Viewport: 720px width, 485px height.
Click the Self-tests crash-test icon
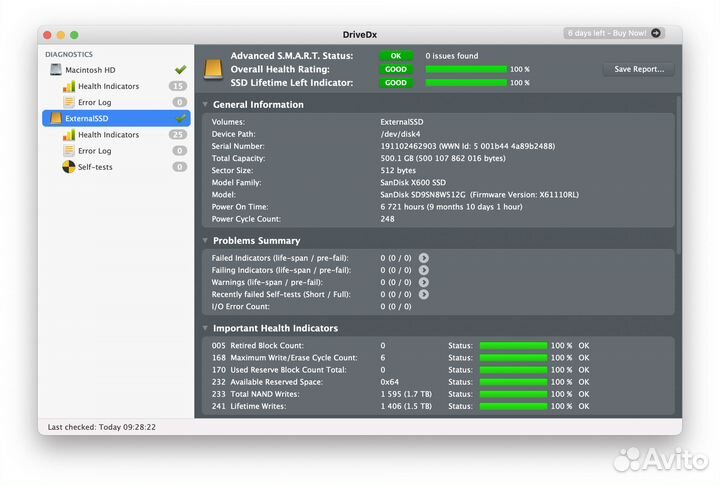tap(69, 167)
